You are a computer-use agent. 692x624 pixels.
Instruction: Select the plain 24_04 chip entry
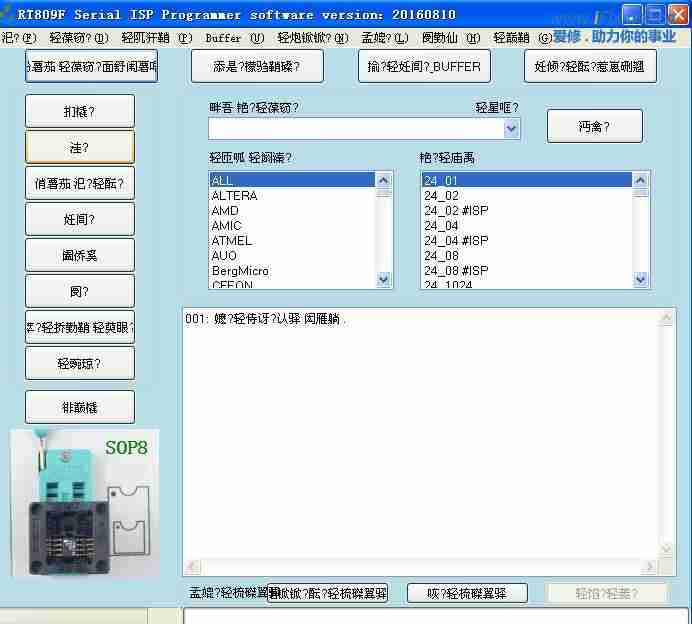[527, 226]
